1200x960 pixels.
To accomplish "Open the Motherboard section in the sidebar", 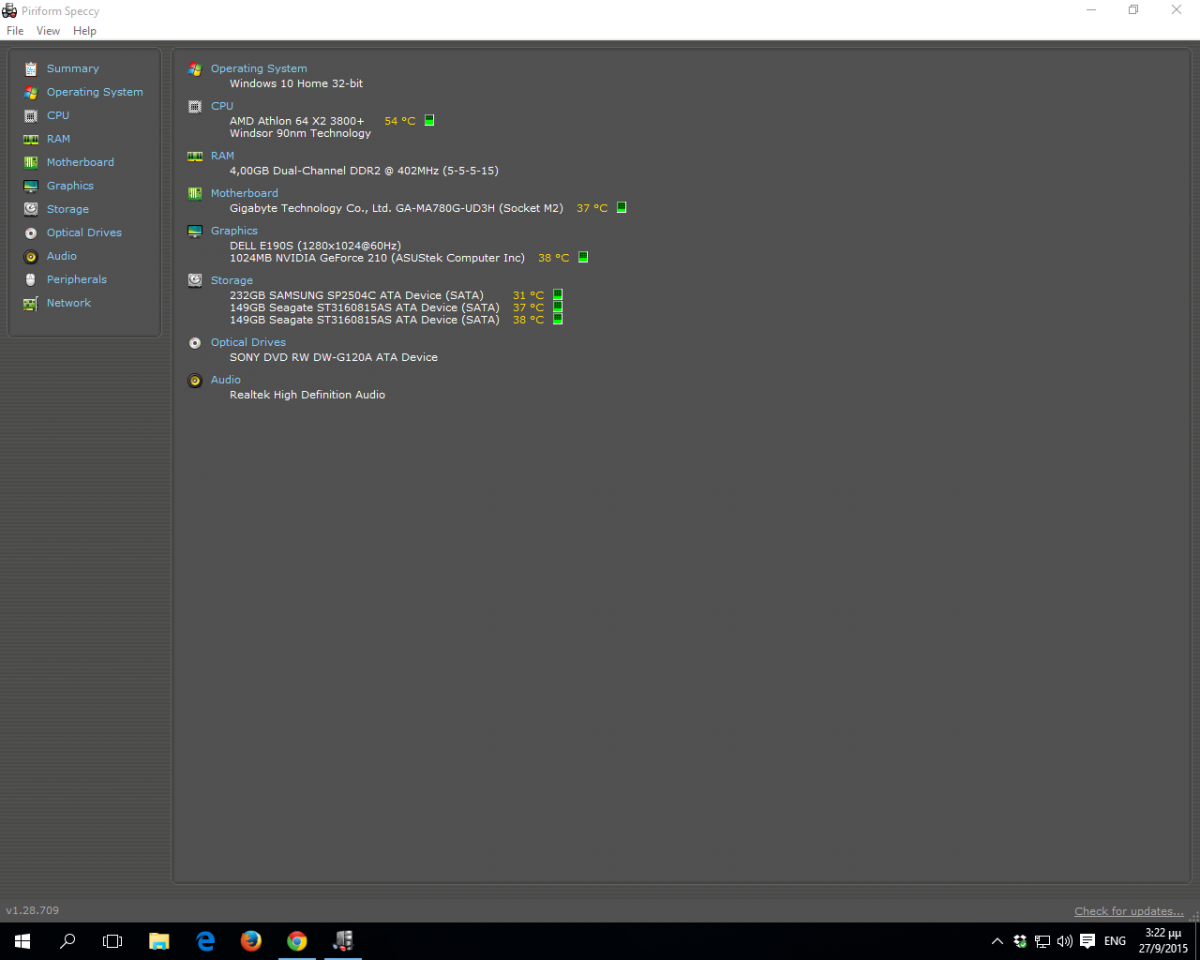I will (x=80, y=162).
